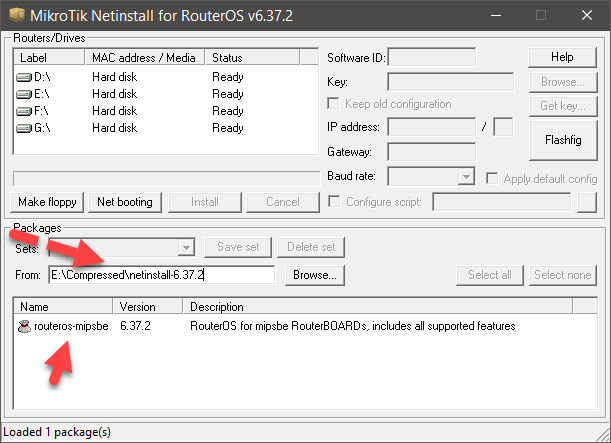Click Cancel next to the Install button

pyautogui.click(x=283, y=202)
